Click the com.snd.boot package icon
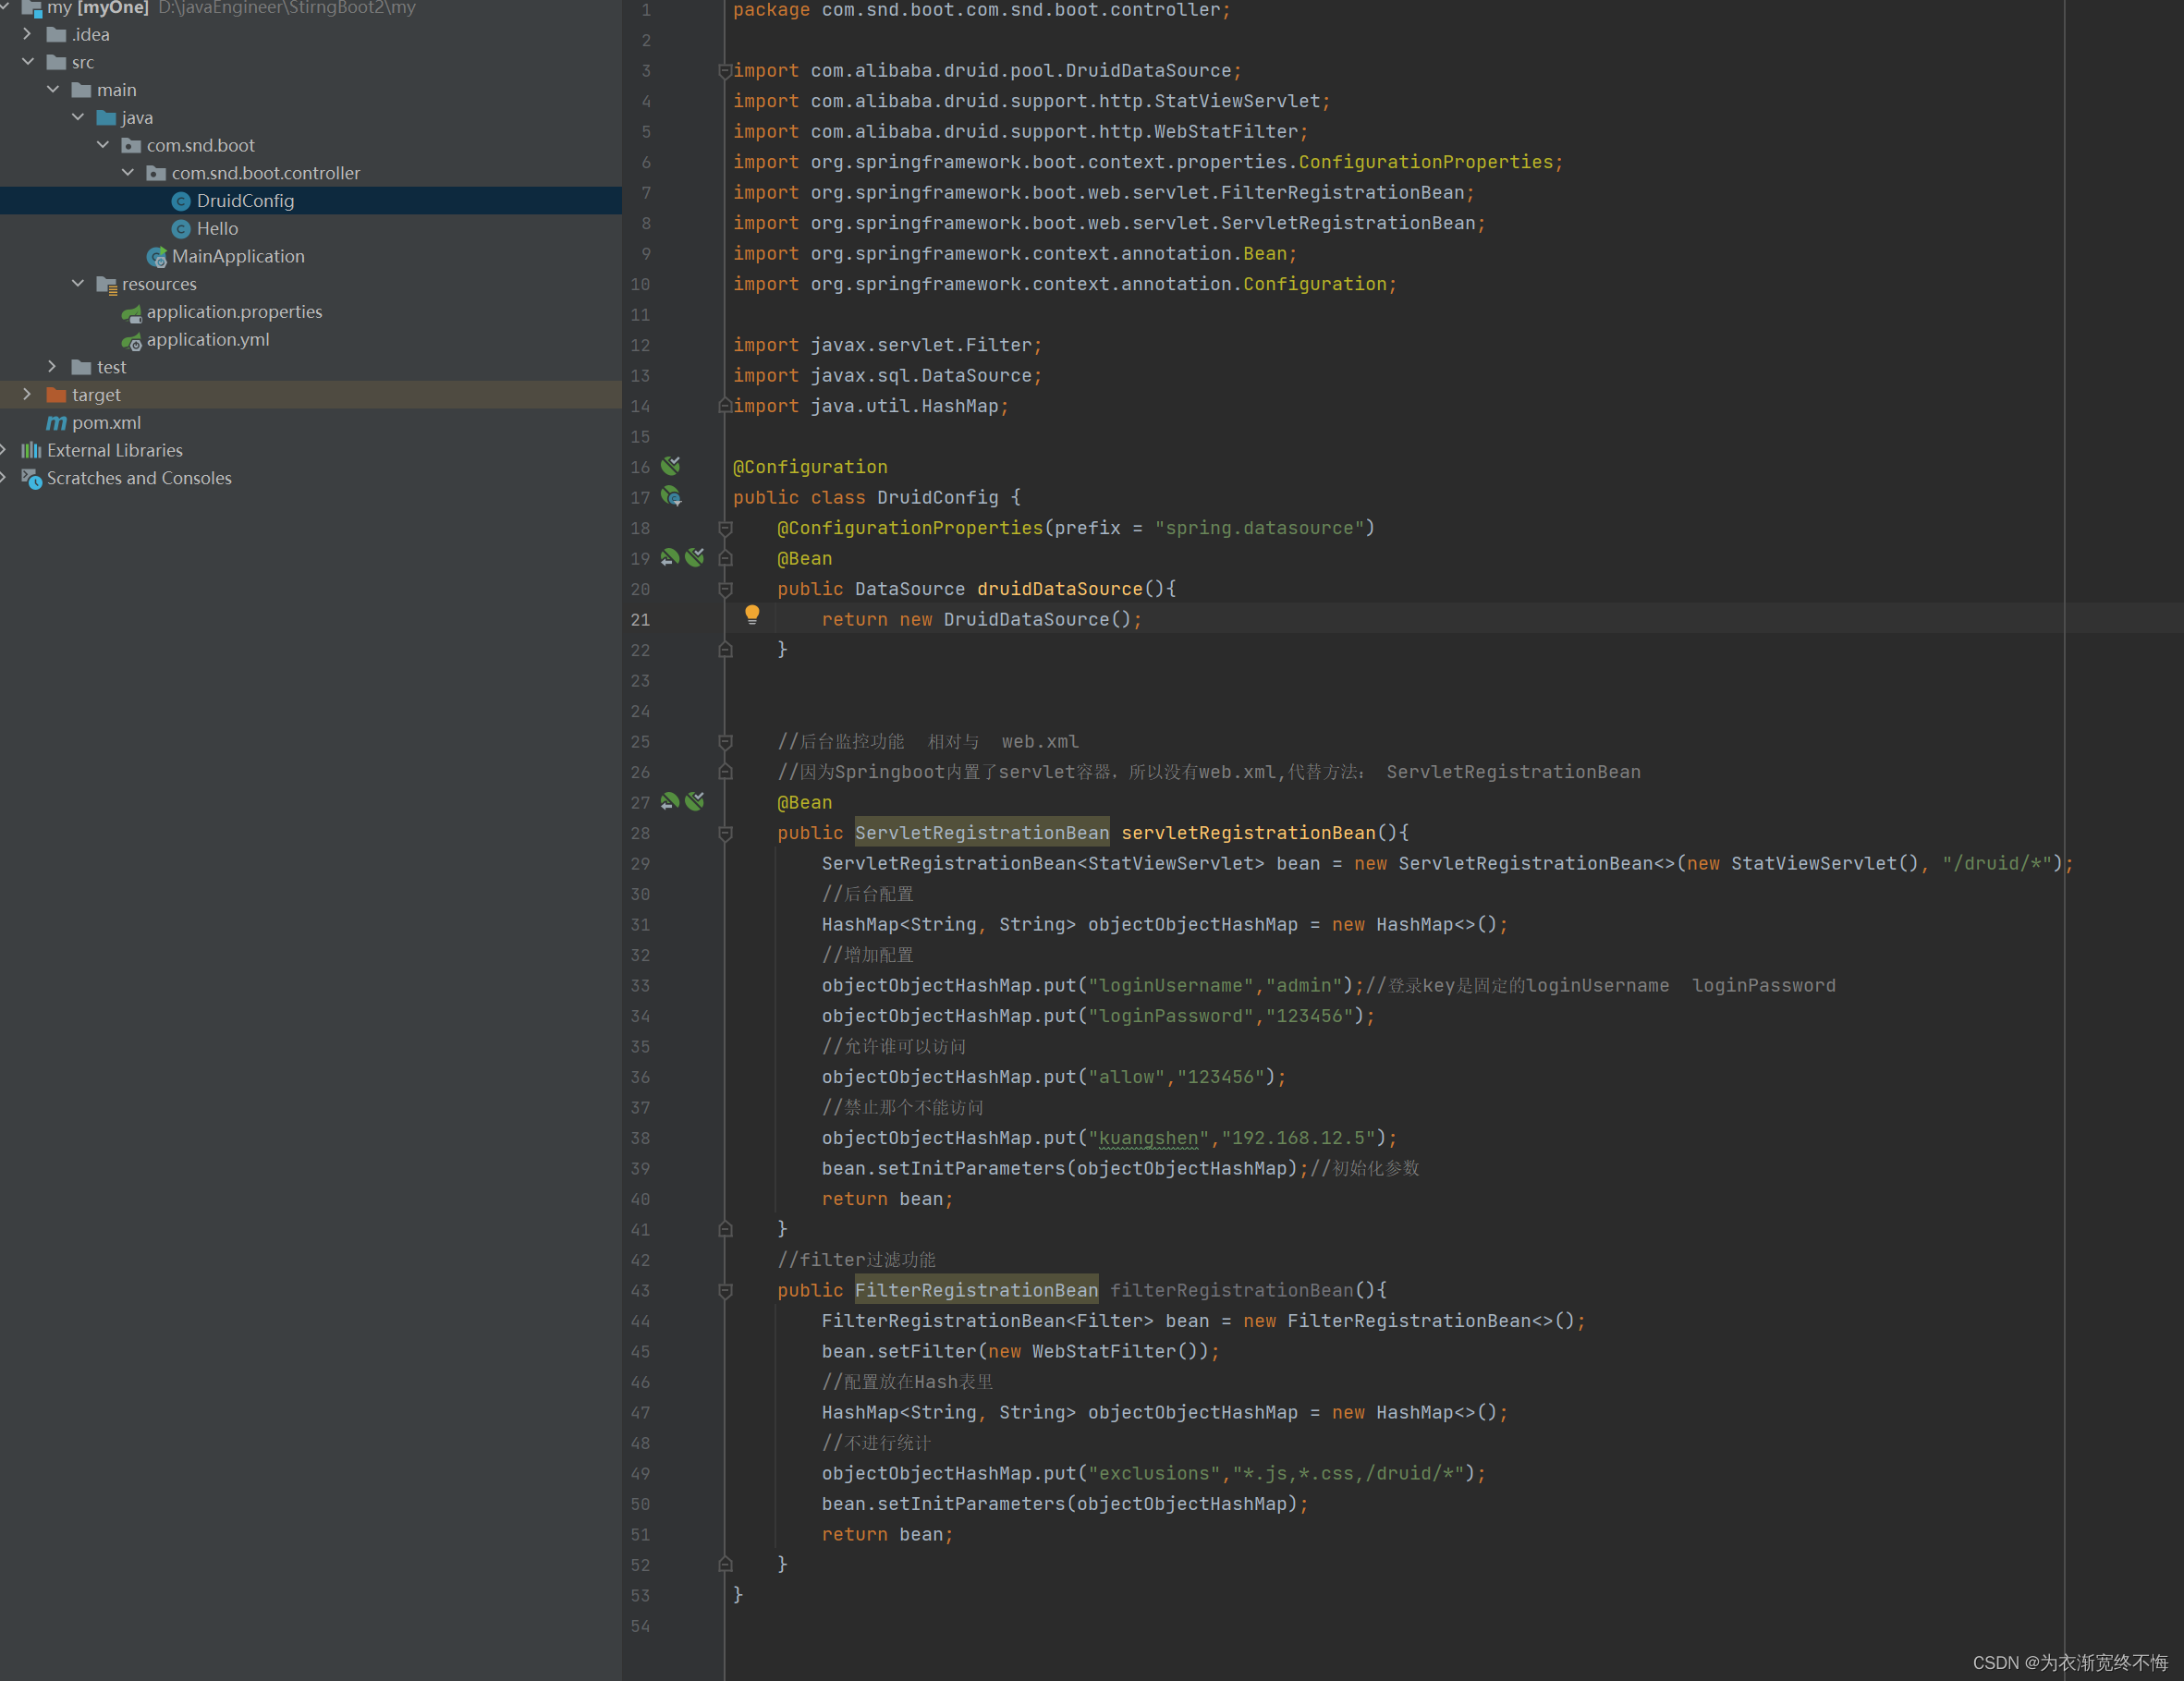The height and width of the screenshot is (1681, 2184). (x=131, y=146)
